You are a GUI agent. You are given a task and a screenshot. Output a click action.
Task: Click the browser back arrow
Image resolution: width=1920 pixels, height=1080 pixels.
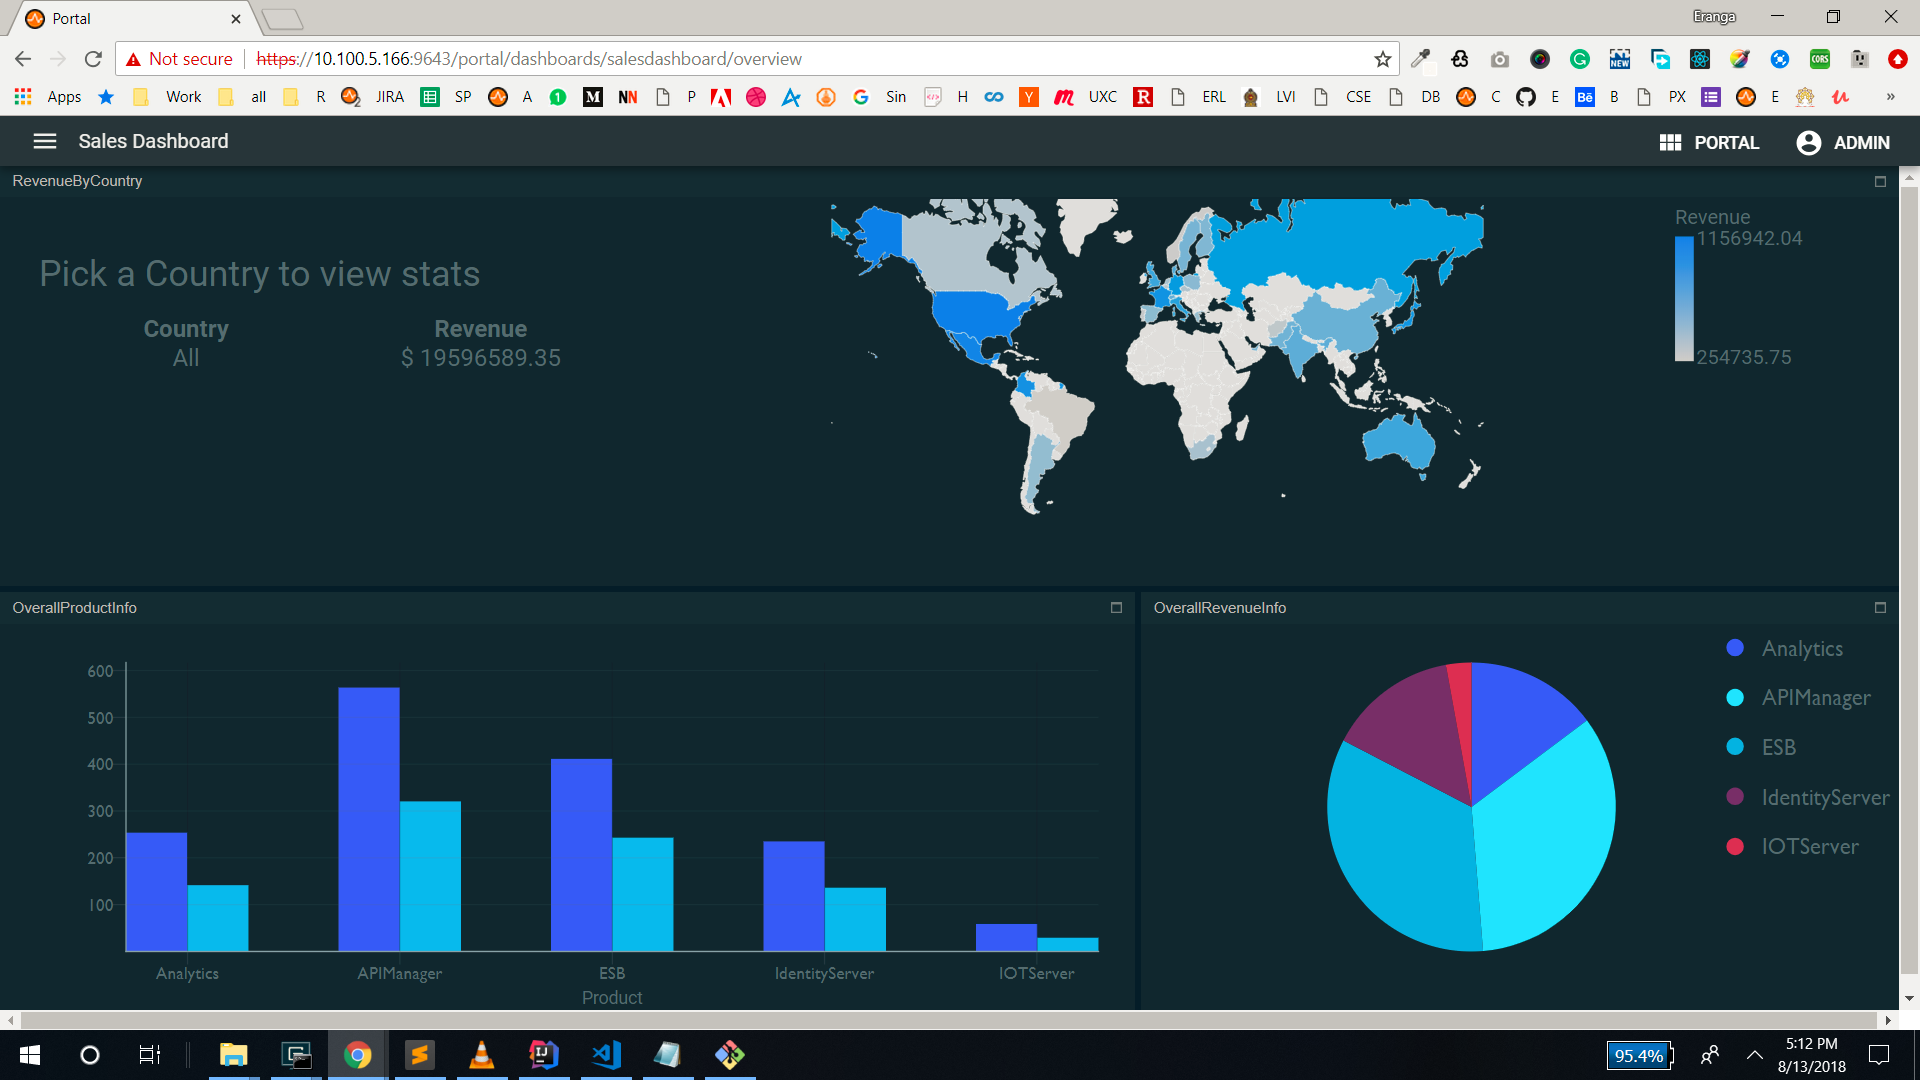(x=23, y=59)
